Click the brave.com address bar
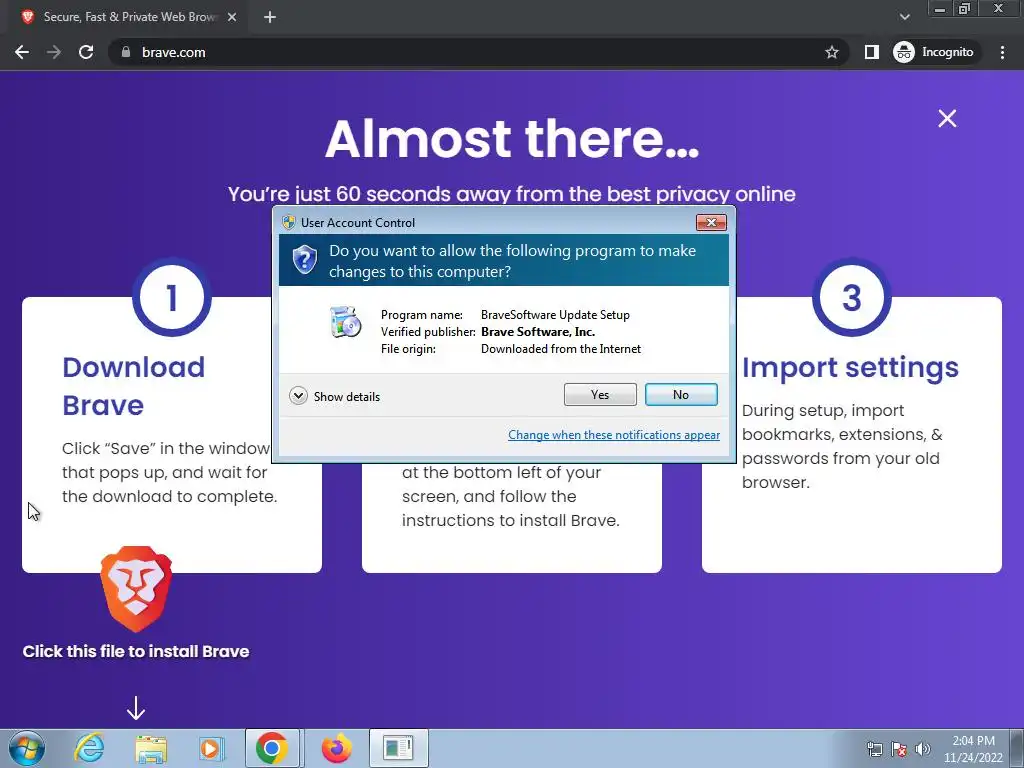 coord(479,52)
